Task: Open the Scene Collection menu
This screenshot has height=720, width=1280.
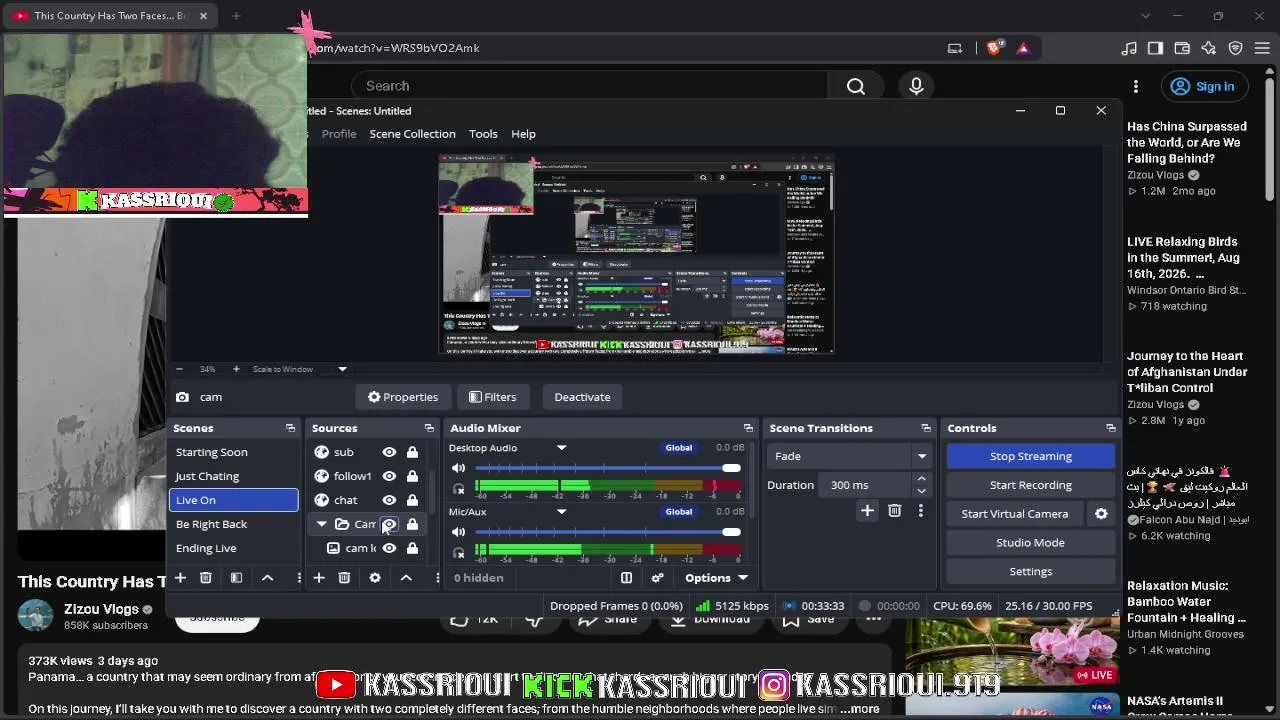Action: coord(412,134)
